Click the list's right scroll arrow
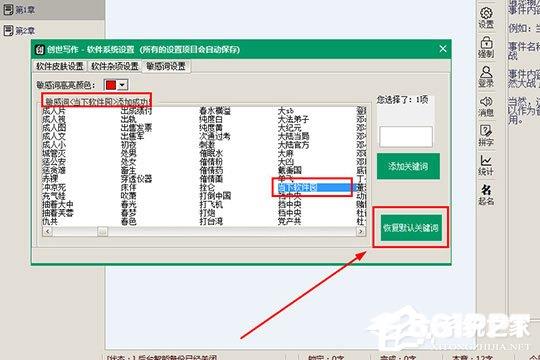The height and width of the screenshot is (360, 540). 361,232
